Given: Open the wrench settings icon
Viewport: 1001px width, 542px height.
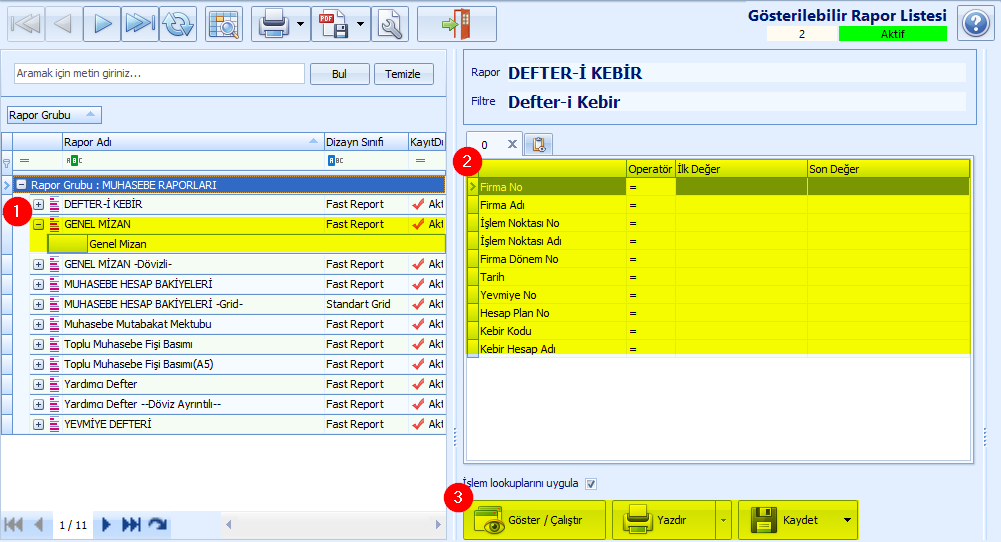Looking at the screenshot, I should (390, 24).
